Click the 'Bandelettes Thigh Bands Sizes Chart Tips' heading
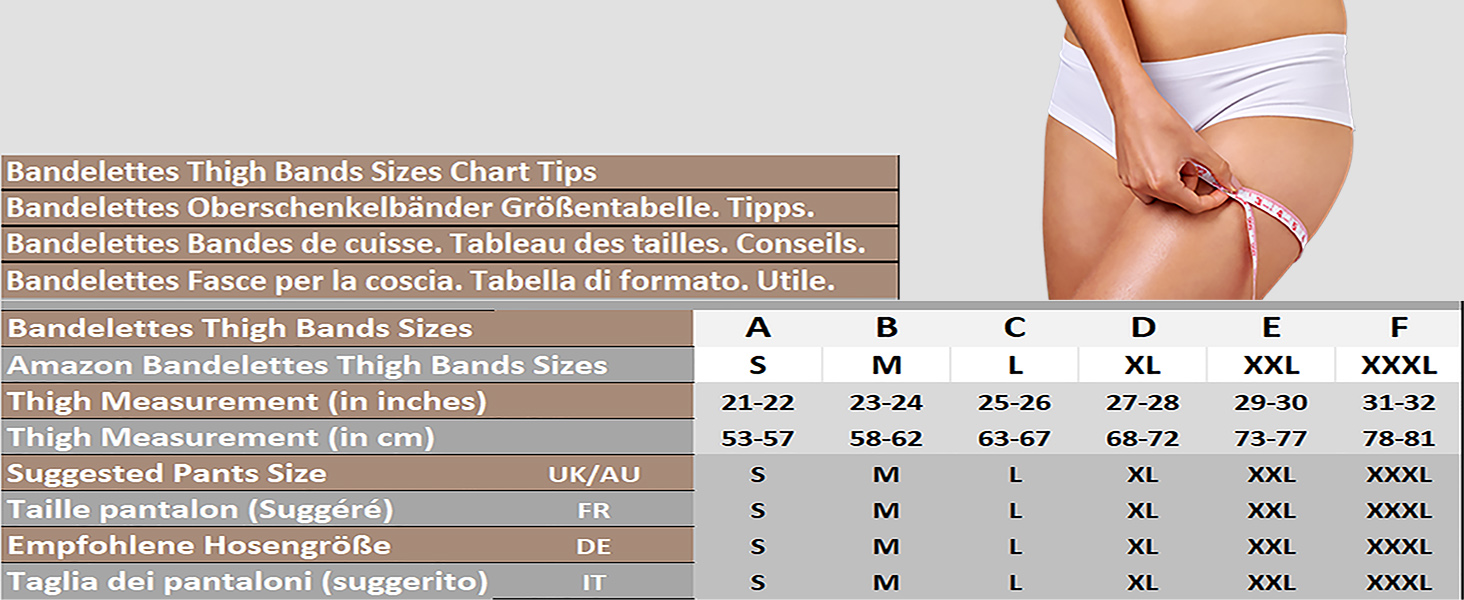The width and height of the screenshot is (1464, 600). (x=302, y=172)
